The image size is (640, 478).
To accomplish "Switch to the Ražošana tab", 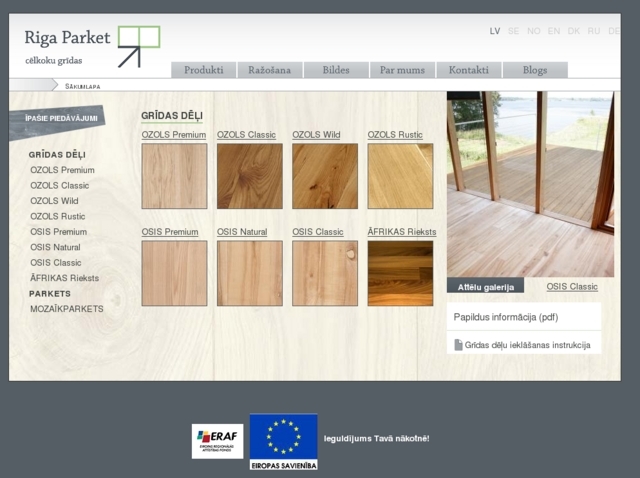I will pos(269,70).
